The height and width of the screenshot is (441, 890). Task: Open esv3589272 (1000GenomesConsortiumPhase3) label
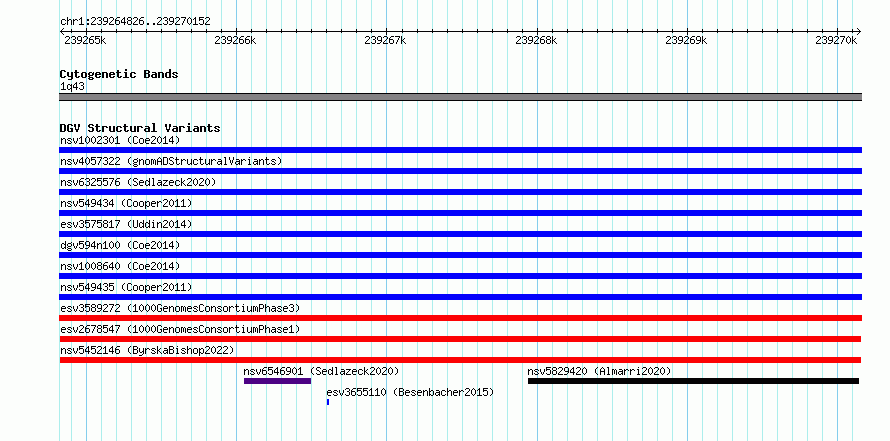pyautogui.click(x=180, y=308)
